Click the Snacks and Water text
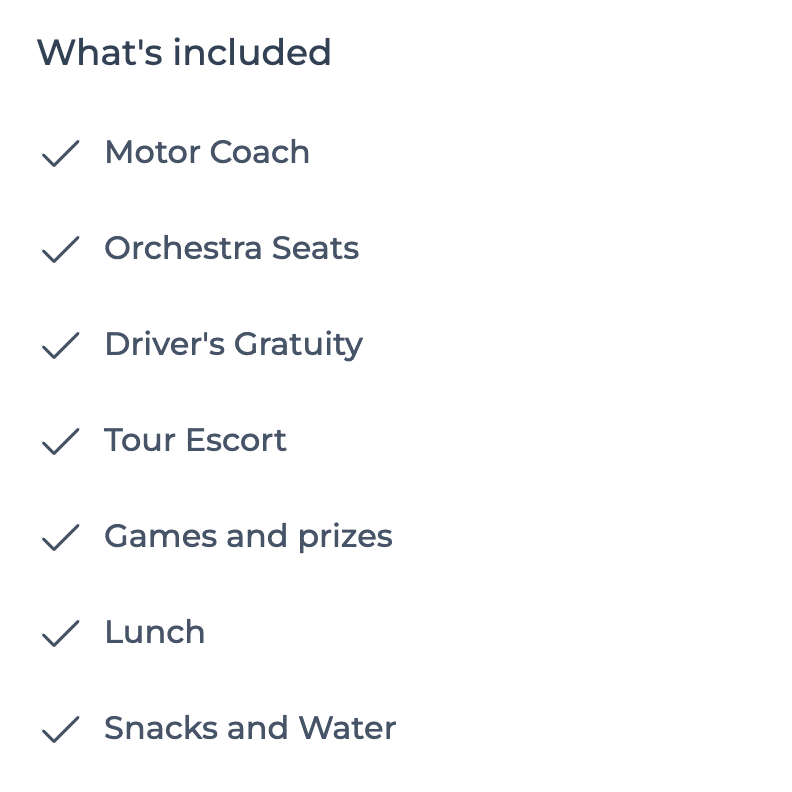The height and width of the screenshot is (792, 792). tap(250, 728)
